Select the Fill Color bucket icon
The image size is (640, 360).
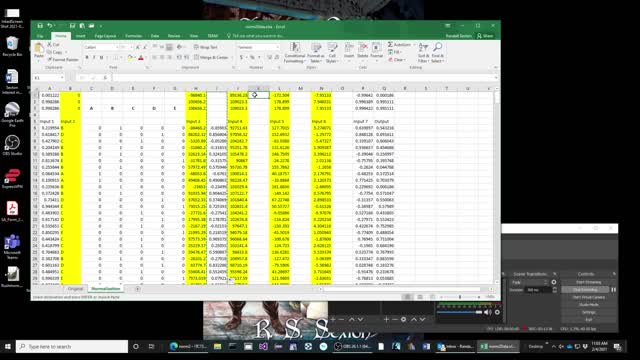pos(130,58)
